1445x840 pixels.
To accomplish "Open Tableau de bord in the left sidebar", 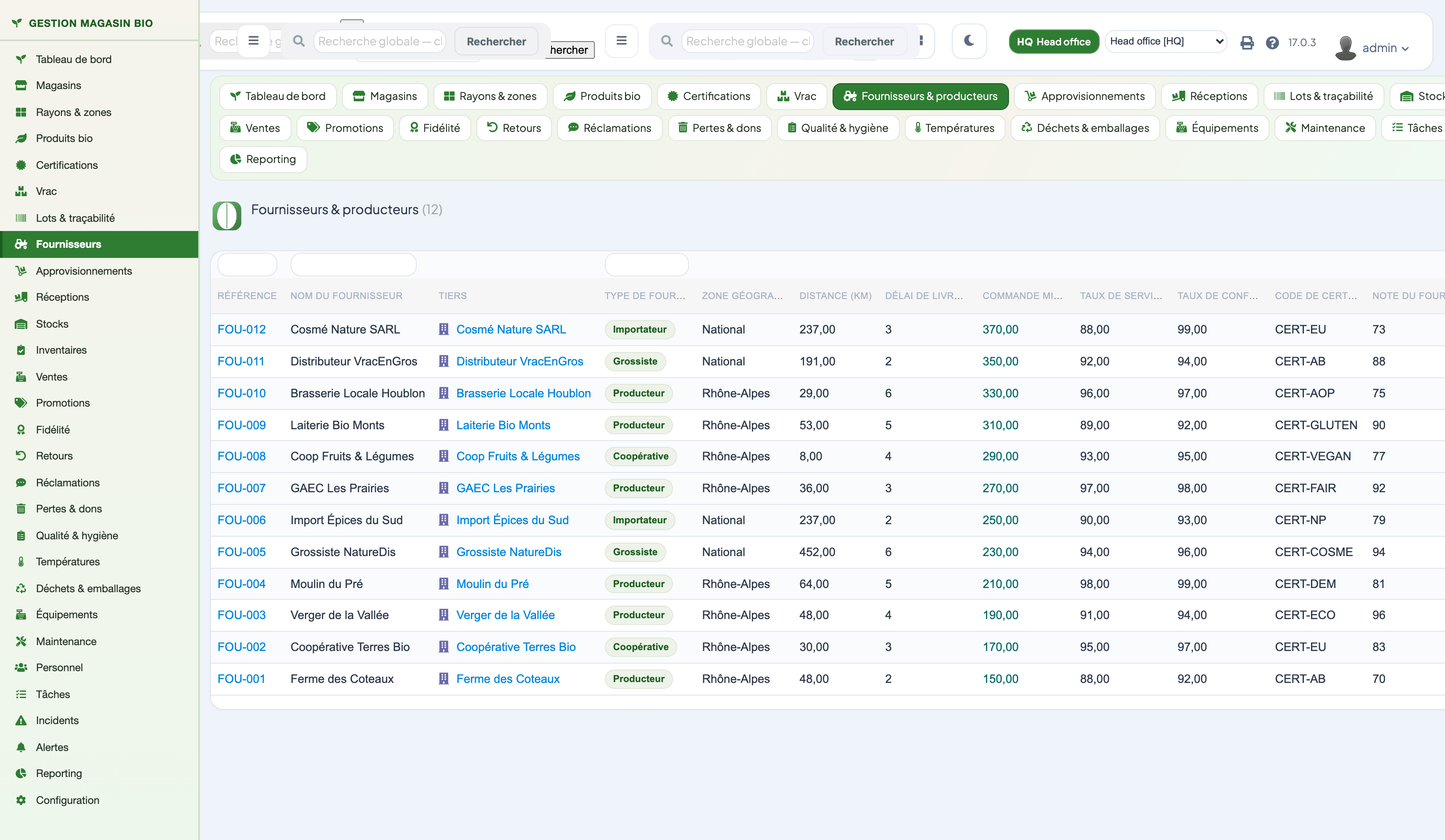I will click(x=99, y=59).
